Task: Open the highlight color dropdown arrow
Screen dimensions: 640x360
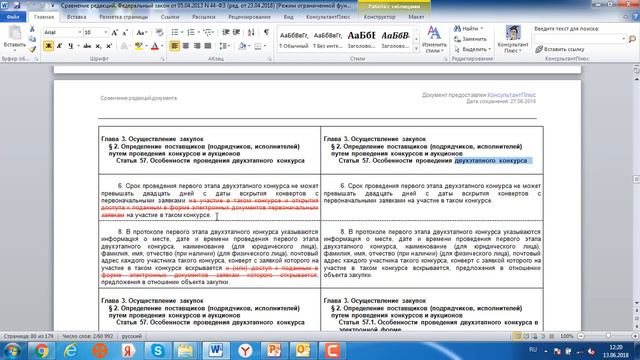Action: tap(146, 46)
